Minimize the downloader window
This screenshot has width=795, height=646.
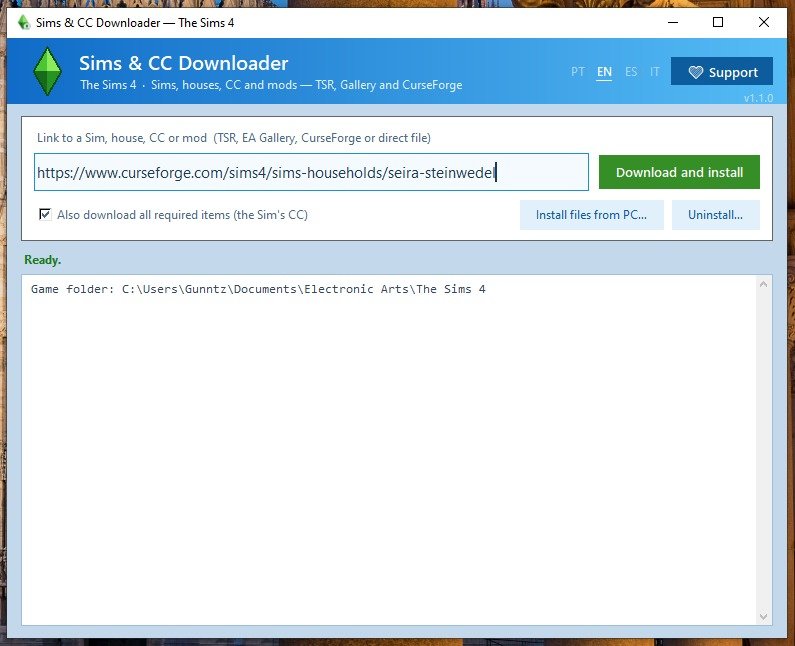click(673, 22)
